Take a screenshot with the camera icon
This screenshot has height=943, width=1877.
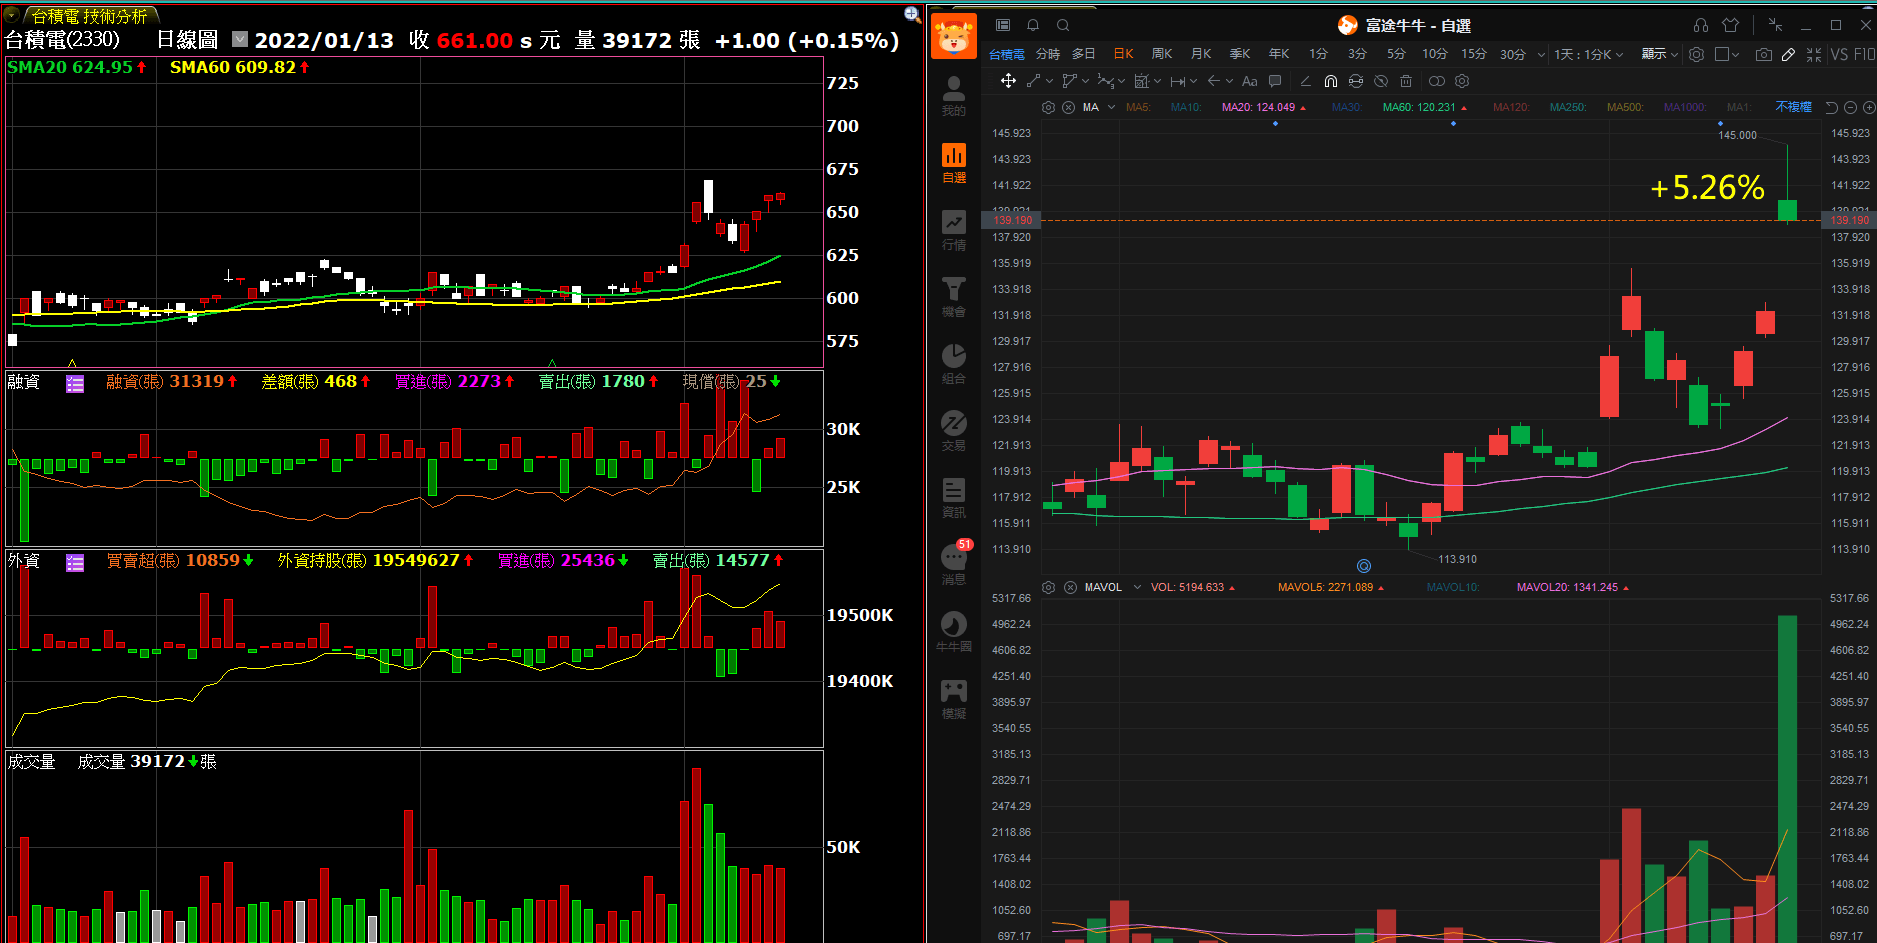tap(1764, 54)
